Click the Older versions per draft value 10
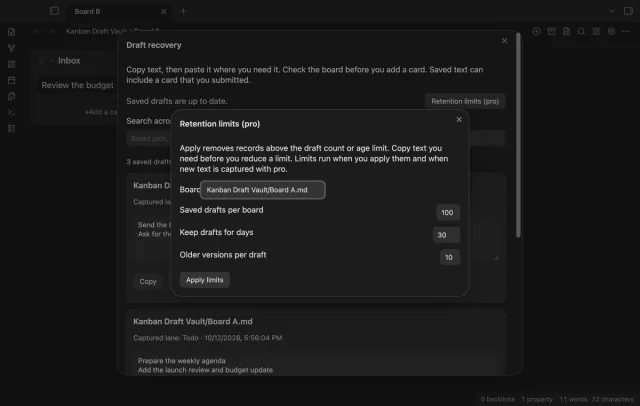640x406 pixels. tap(449, 257)
